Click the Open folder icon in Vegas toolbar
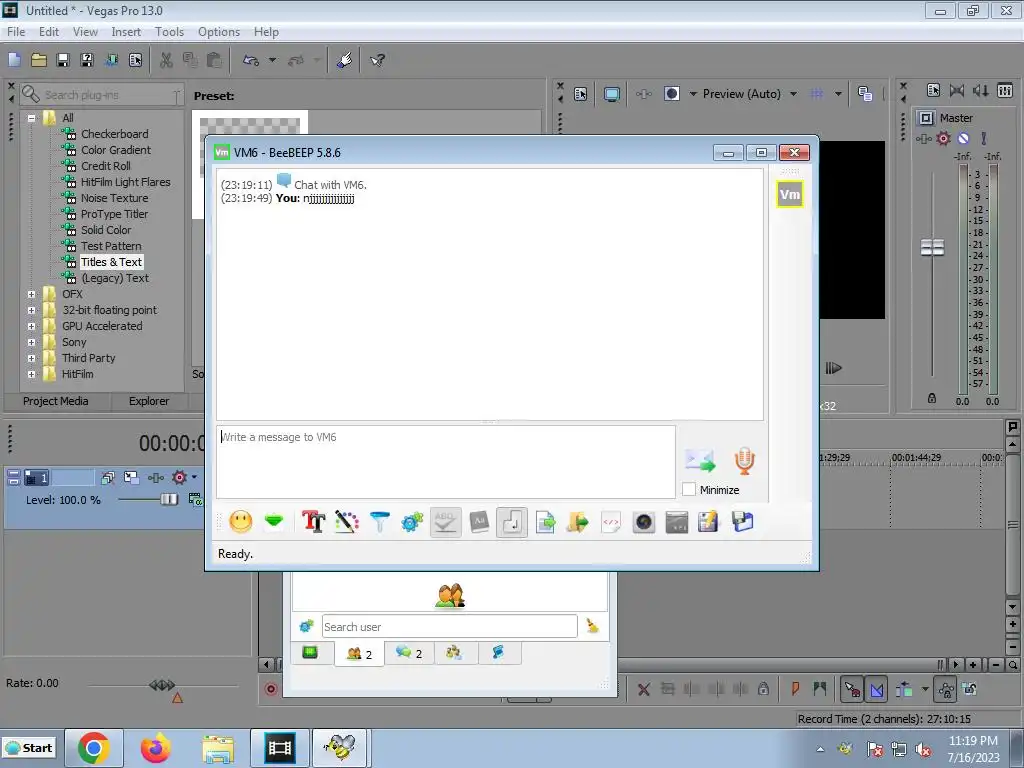The height and width of the screenshot is (768, 1024). pos(39,60)
